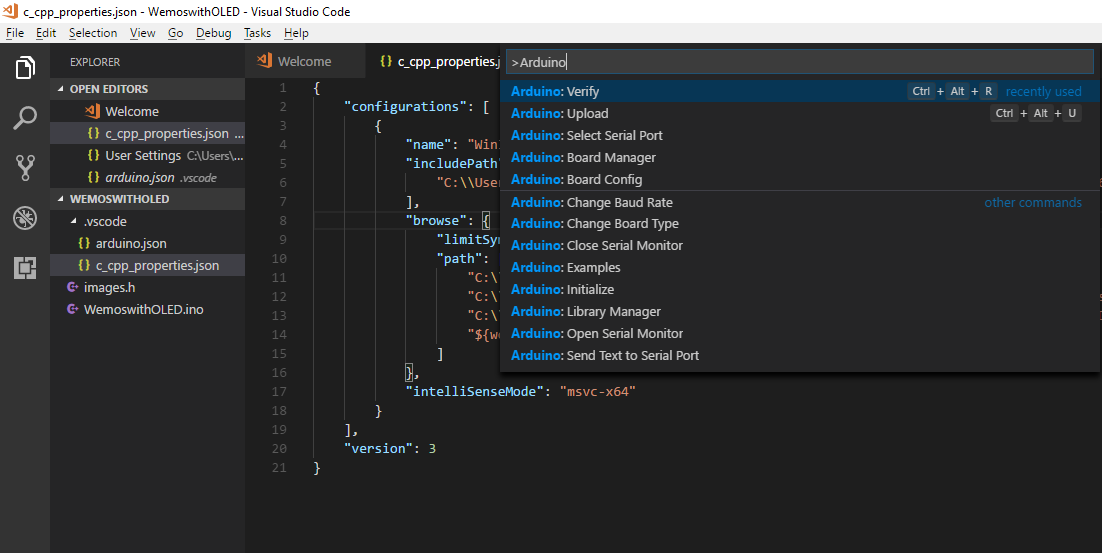Open the View menu
Screen dimensions: 1102x553
point(142,33)
